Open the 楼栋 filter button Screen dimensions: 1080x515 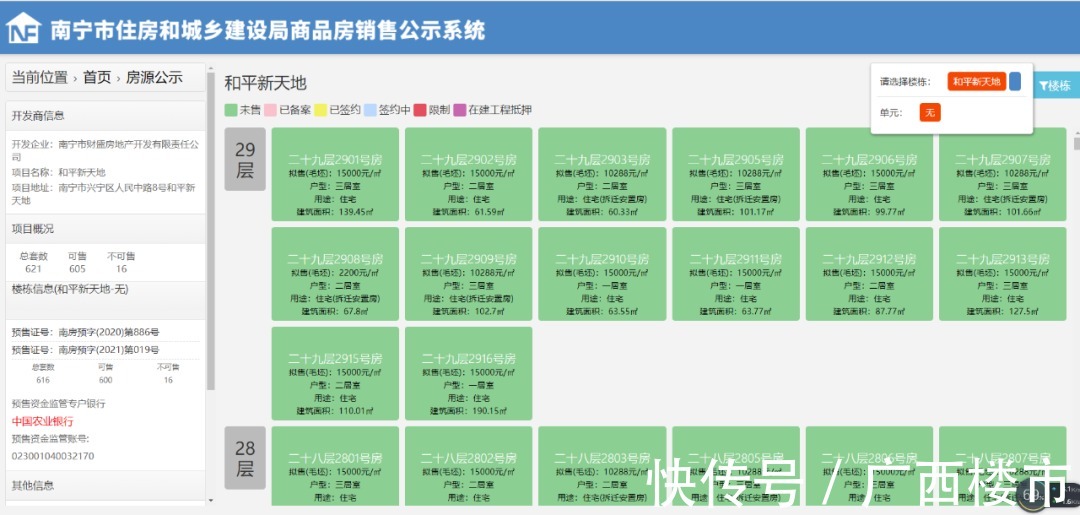click(1056, 86)
